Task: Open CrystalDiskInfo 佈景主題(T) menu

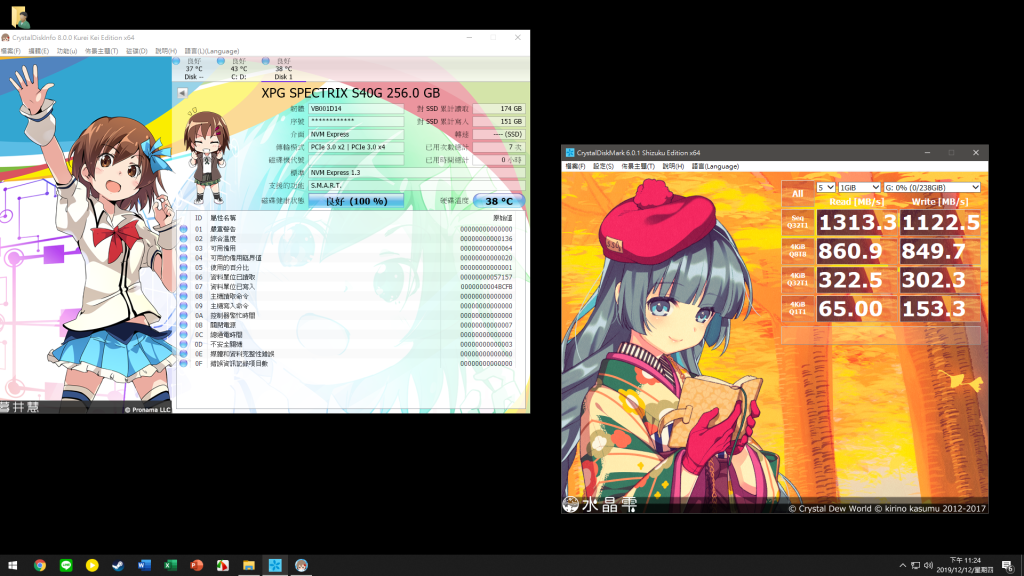Action: point(101,51)
